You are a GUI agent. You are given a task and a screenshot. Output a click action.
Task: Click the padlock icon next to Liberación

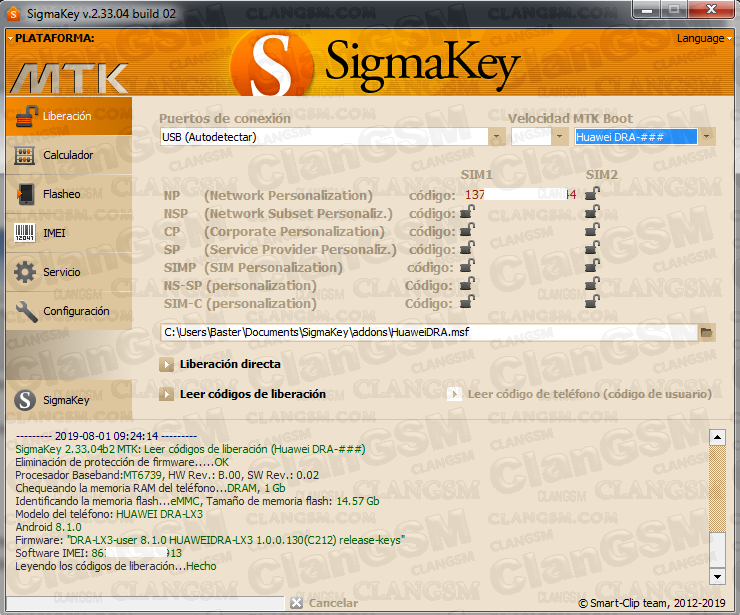(x=26, y=116)
